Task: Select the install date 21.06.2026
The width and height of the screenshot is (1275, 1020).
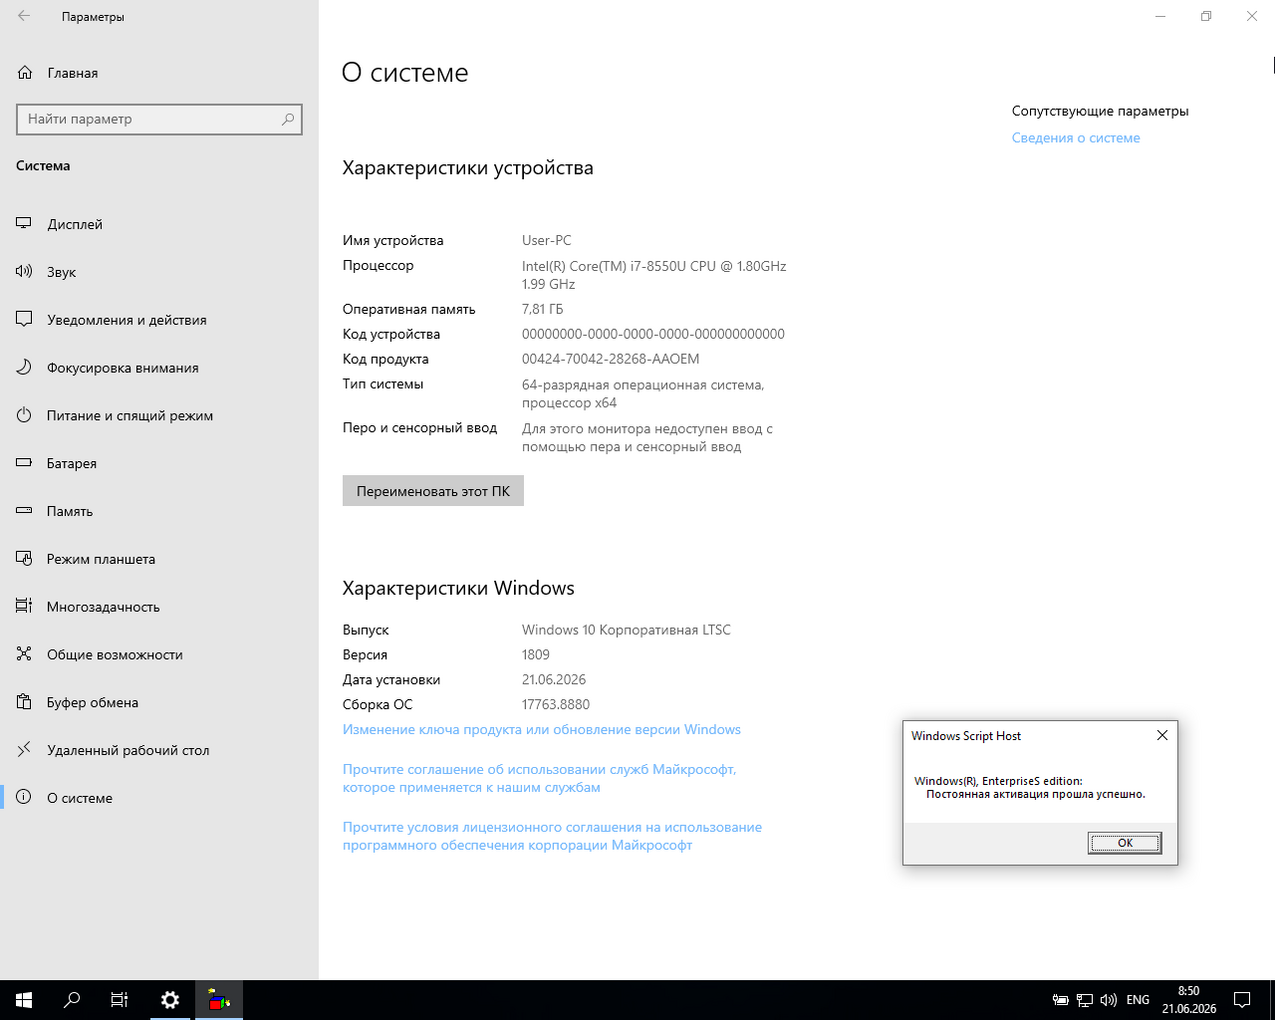Action: [554, 680]
